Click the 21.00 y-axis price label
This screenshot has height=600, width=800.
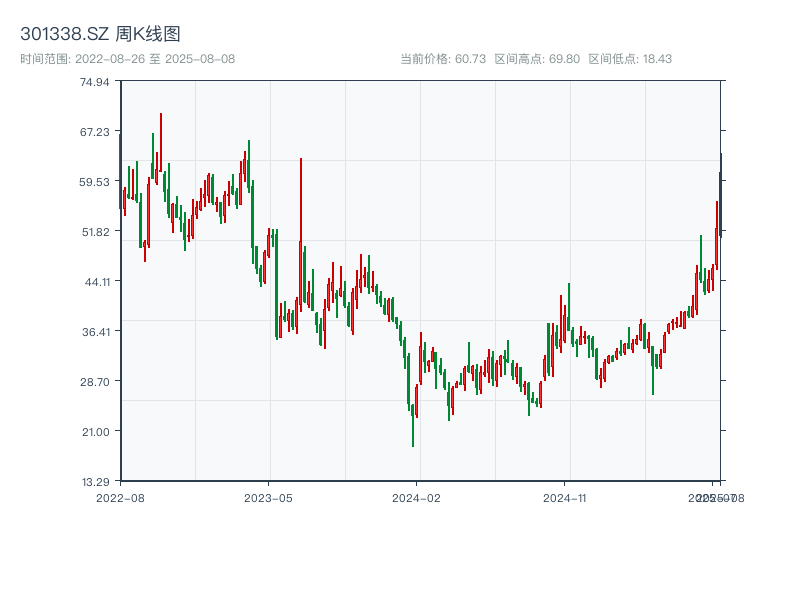tap(95, 432)
